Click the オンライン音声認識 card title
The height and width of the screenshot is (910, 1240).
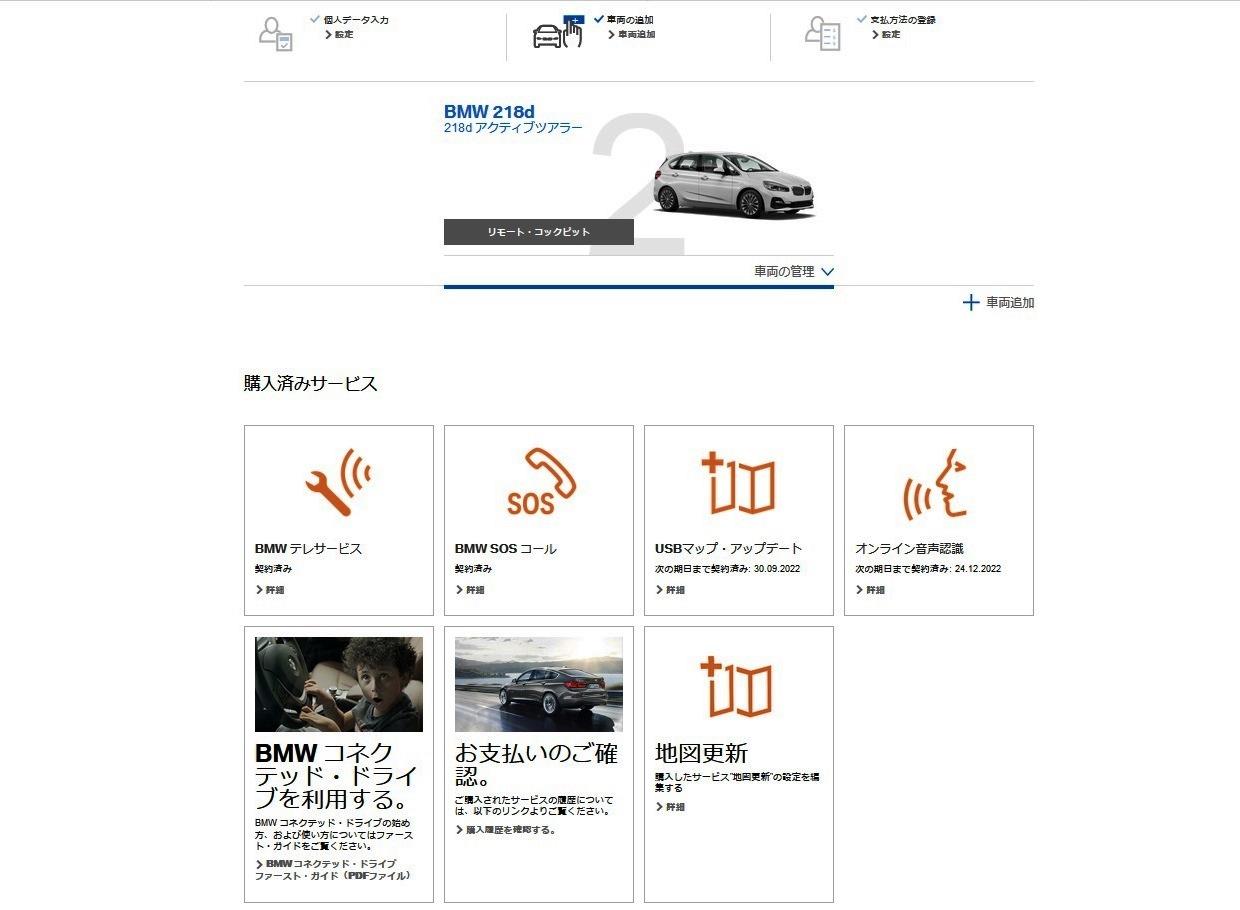click(909, 549)
